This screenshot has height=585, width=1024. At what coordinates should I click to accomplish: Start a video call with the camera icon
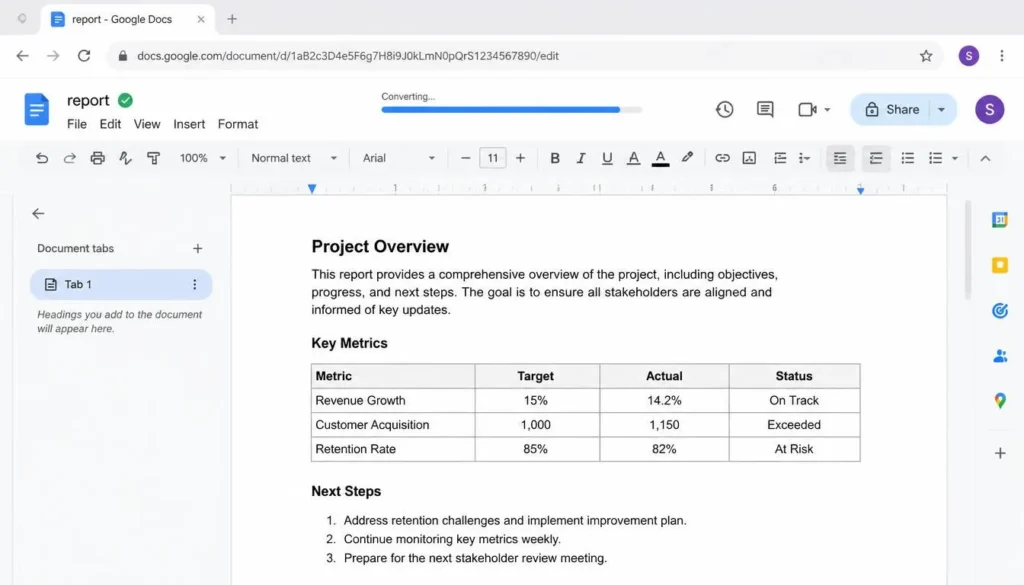click(x=807, y=110)
